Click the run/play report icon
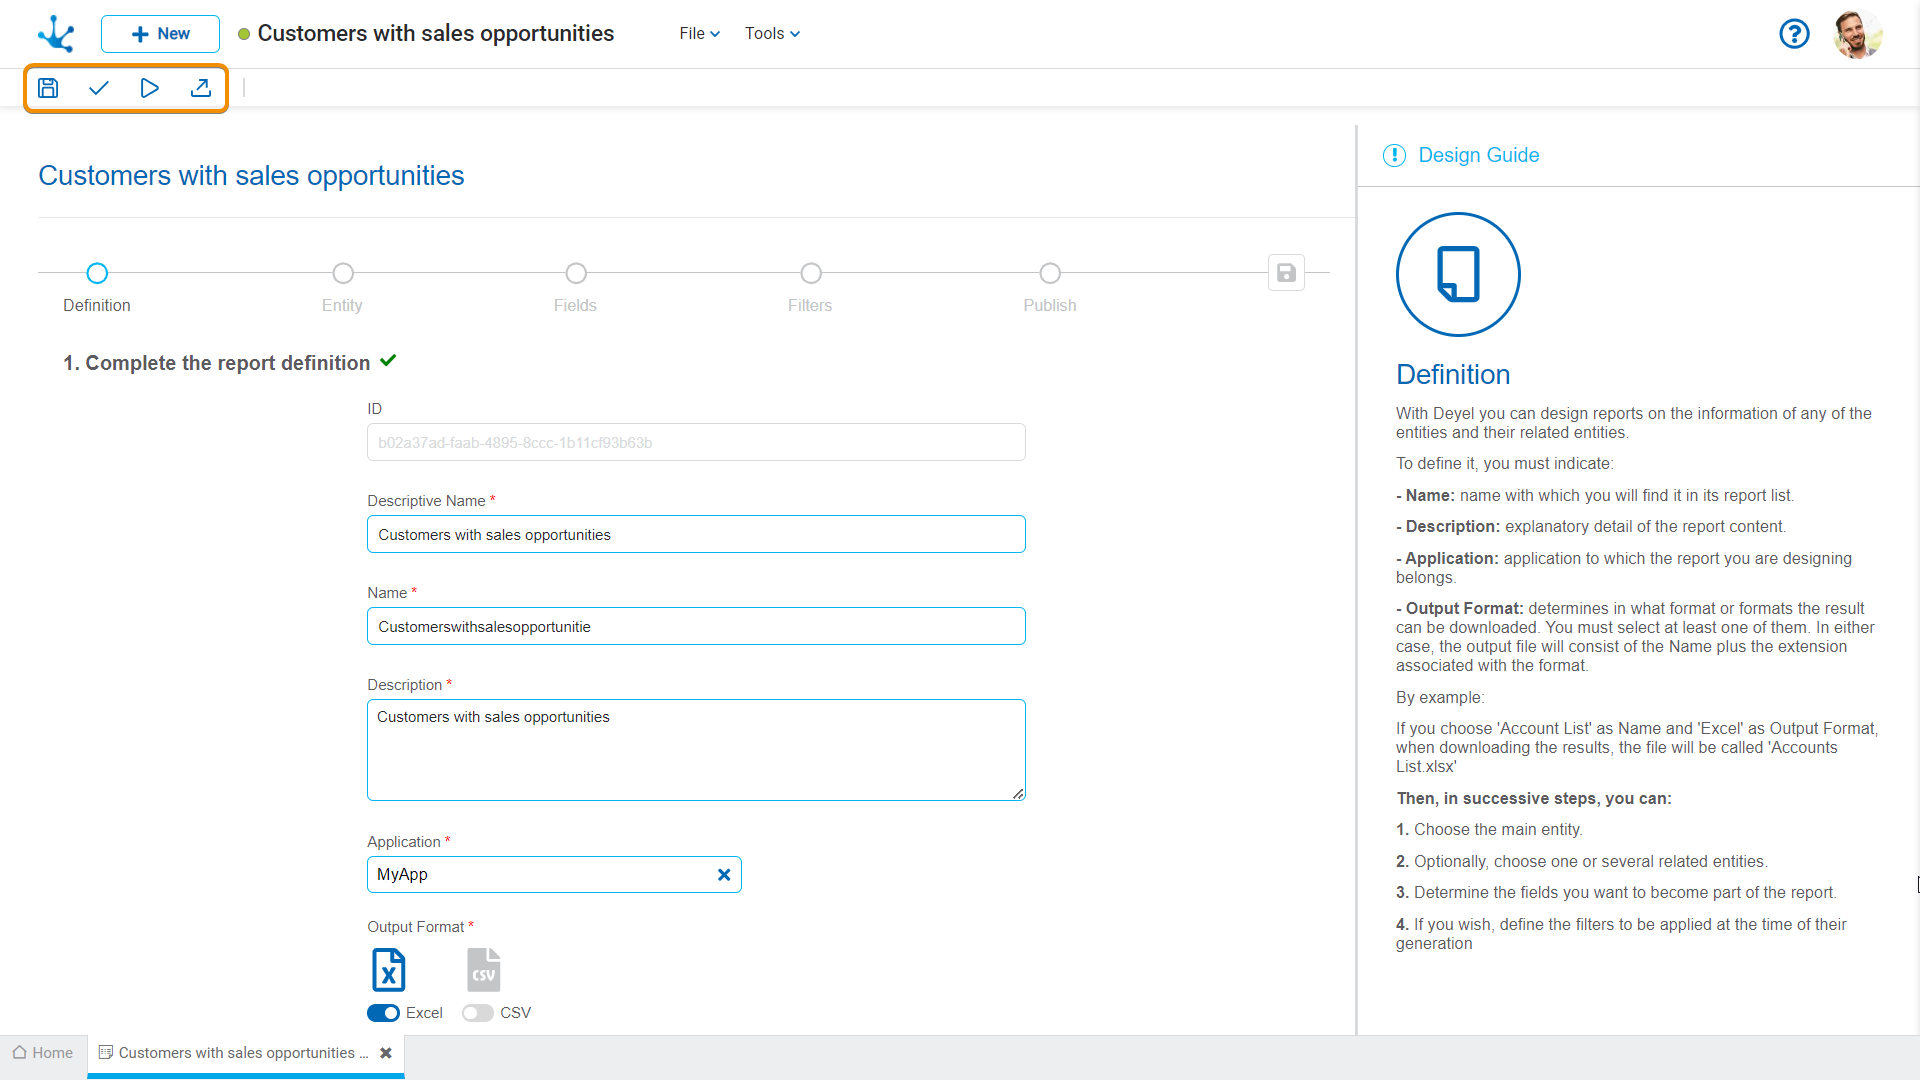This screenshot has height=1080, width=1920. (149, 87)
